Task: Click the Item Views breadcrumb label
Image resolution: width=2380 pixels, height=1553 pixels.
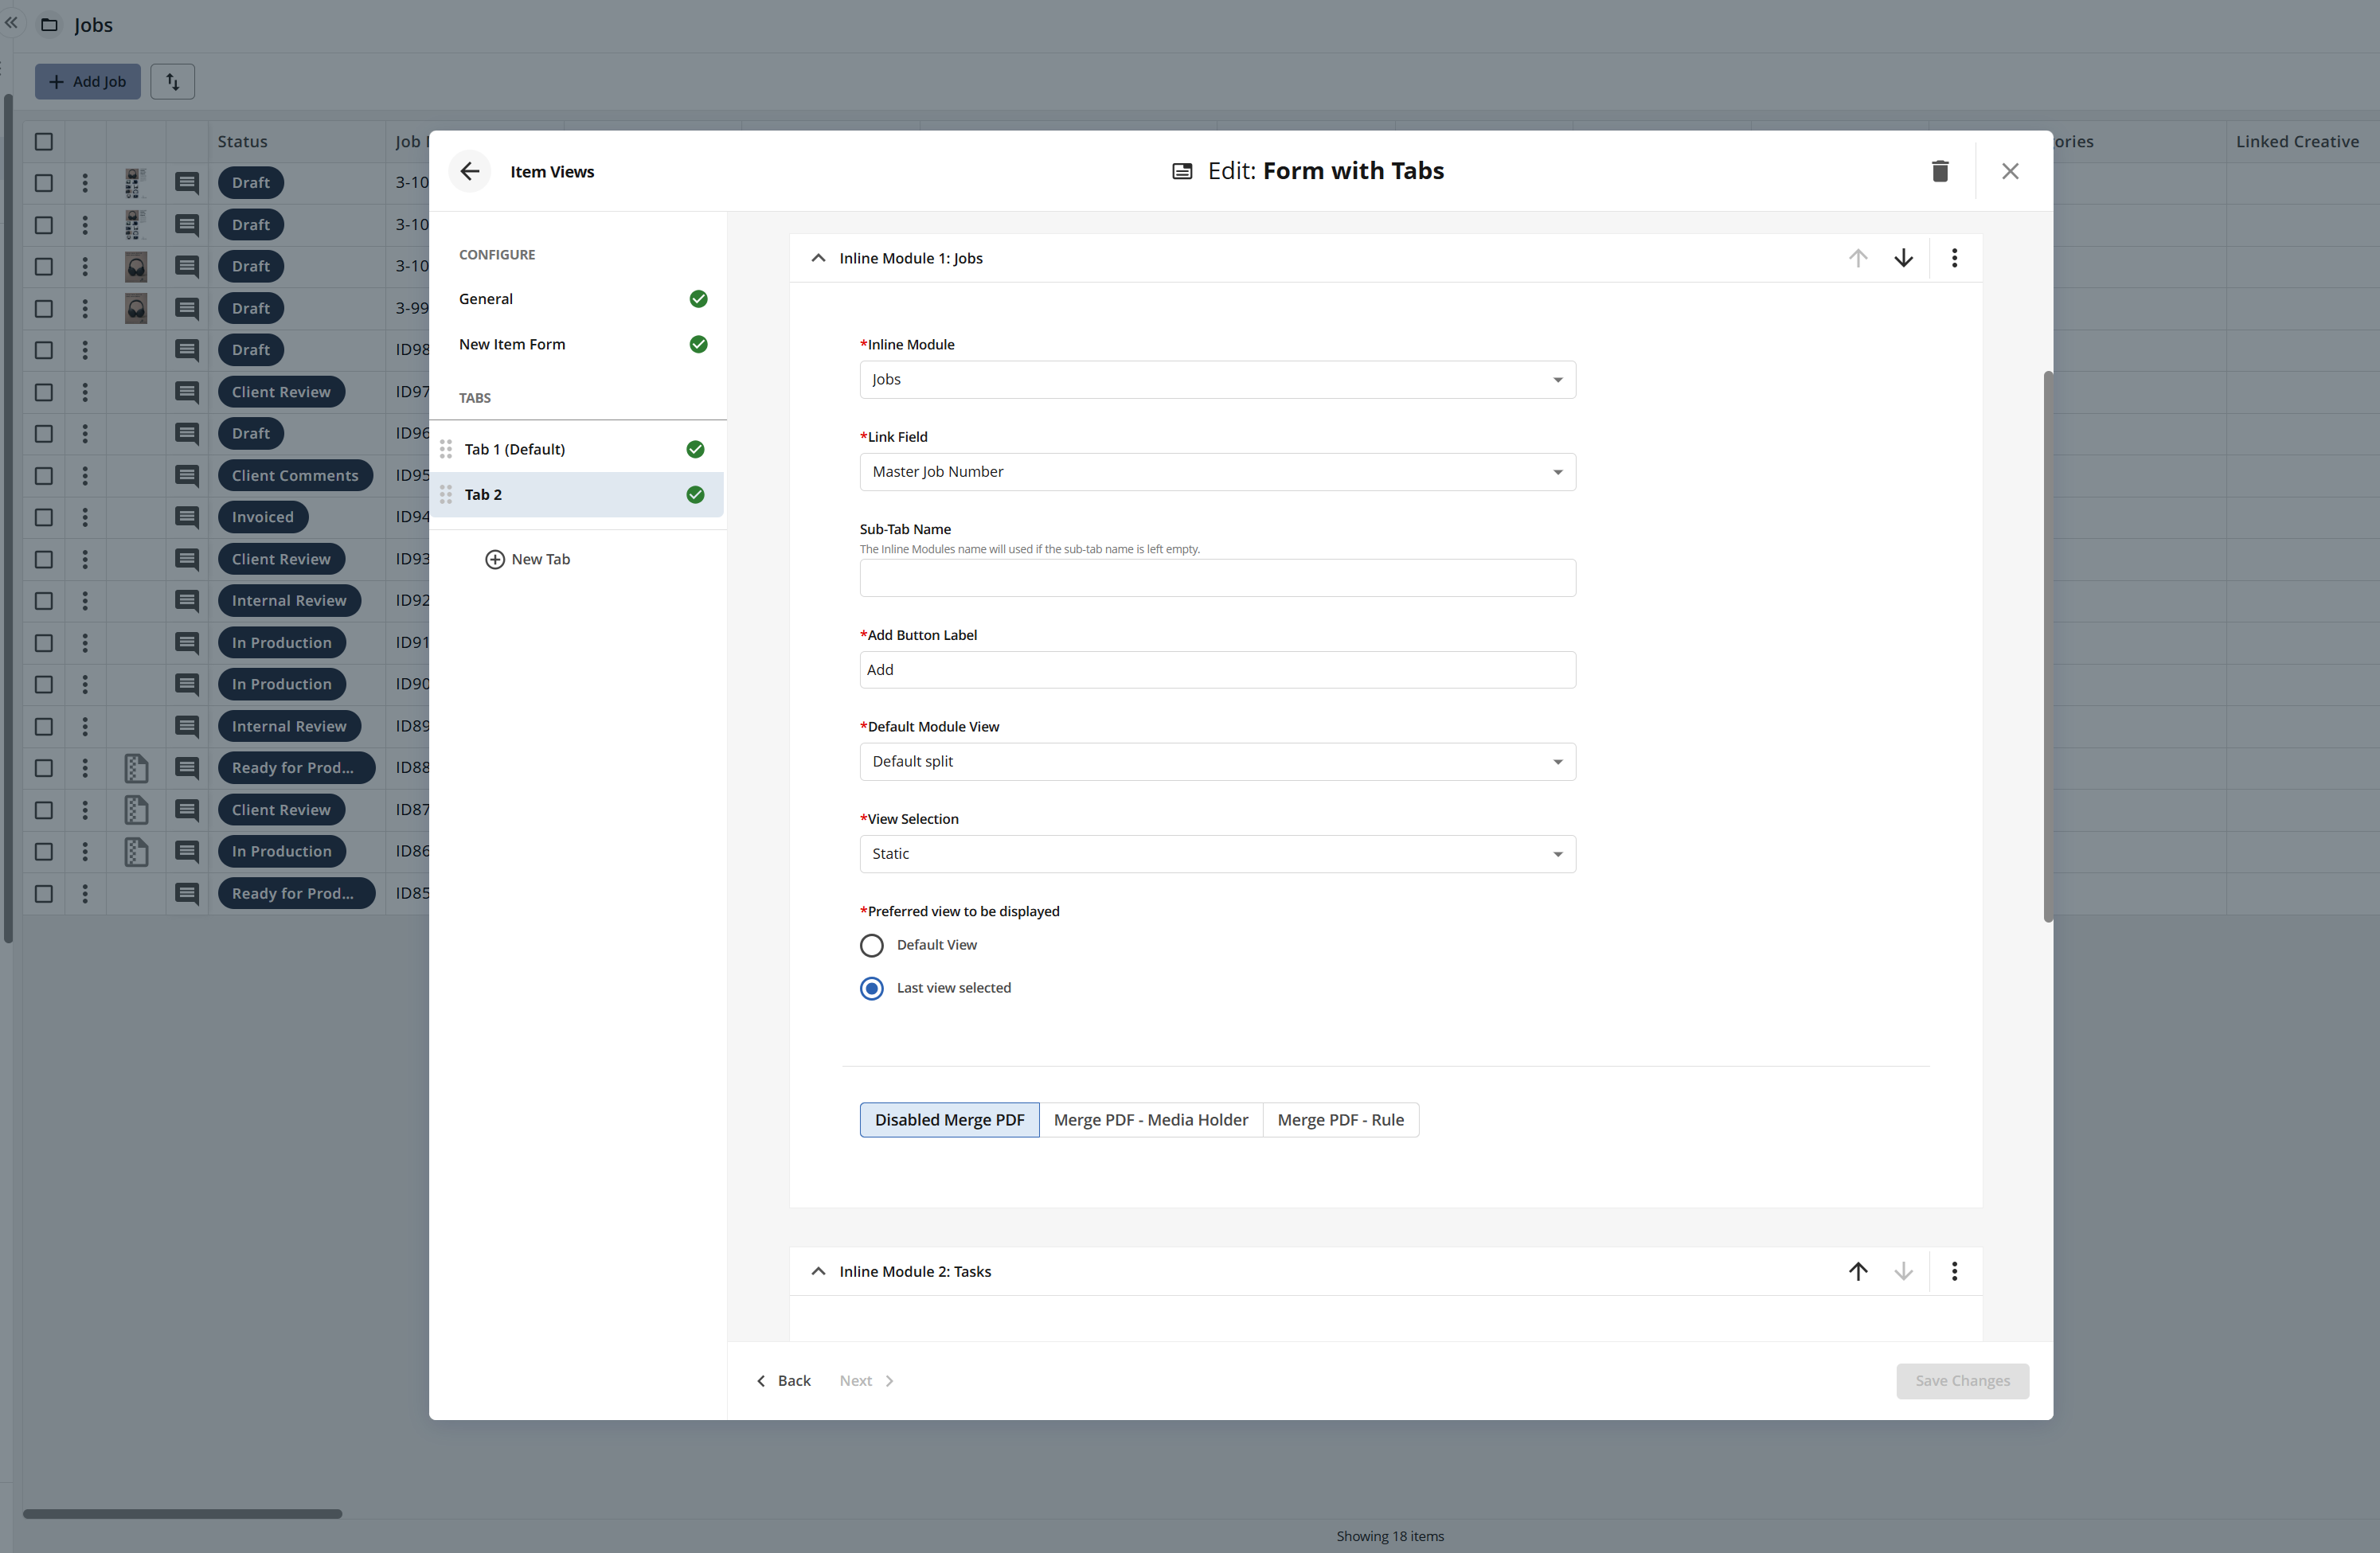Action: [x=552, y=171]
